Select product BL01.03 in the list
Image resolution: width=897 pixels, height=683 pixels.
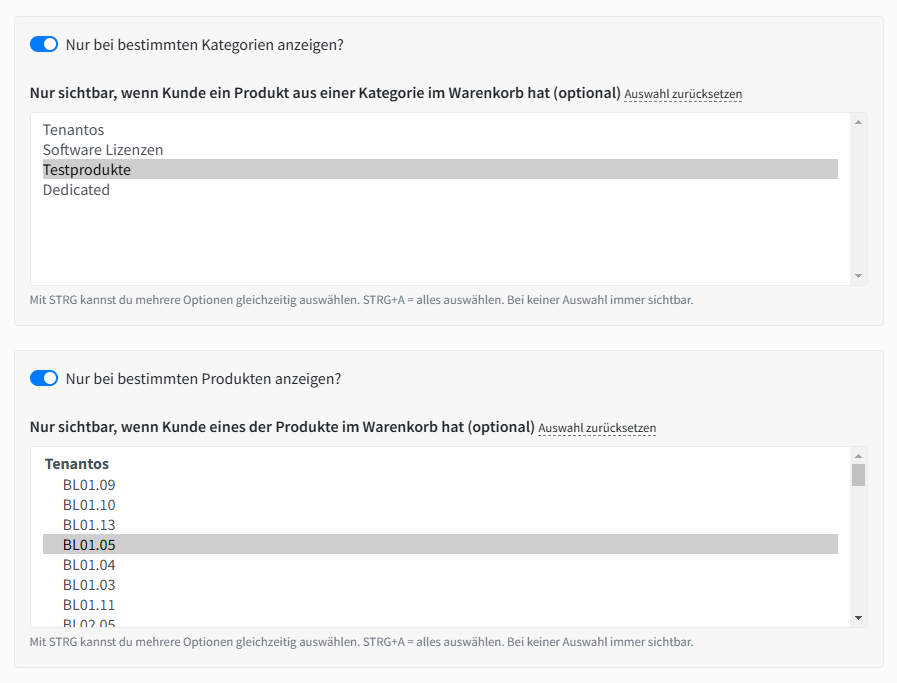coord(89,585)
